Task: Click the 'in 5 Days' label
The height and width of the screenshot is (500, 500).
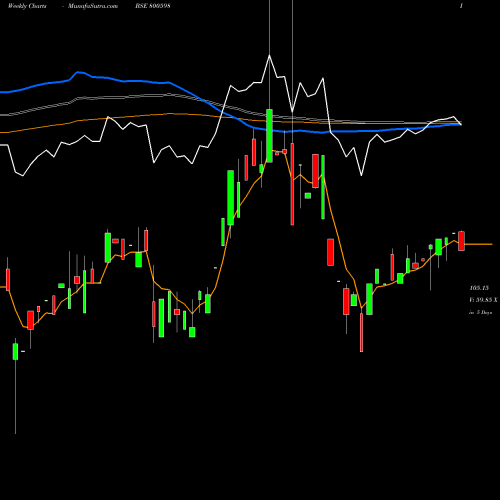Action: [x=481, y=312]
